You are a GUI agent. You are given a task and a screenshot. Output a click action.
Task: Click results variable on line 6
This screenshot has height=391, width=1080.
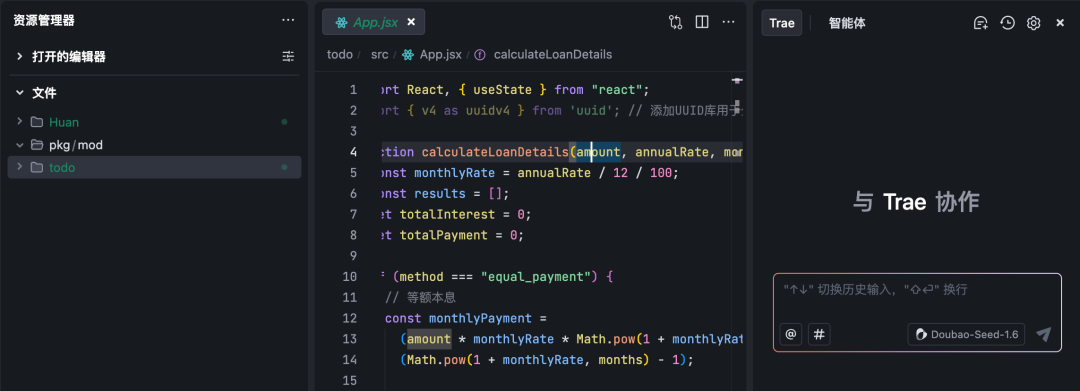(440, 193)
